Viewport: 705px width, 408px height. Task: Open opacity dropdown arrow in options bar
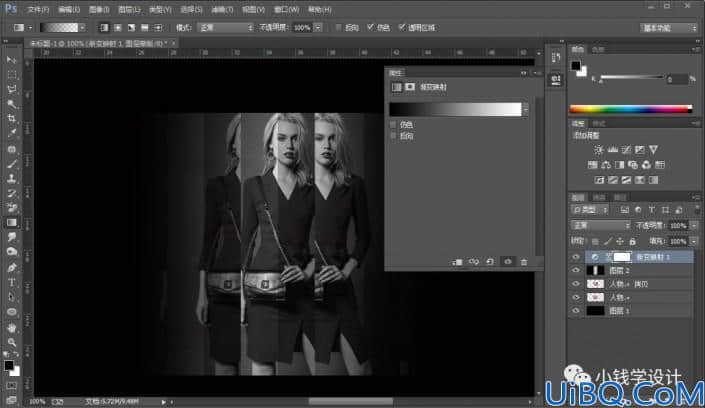pos(318,28)
